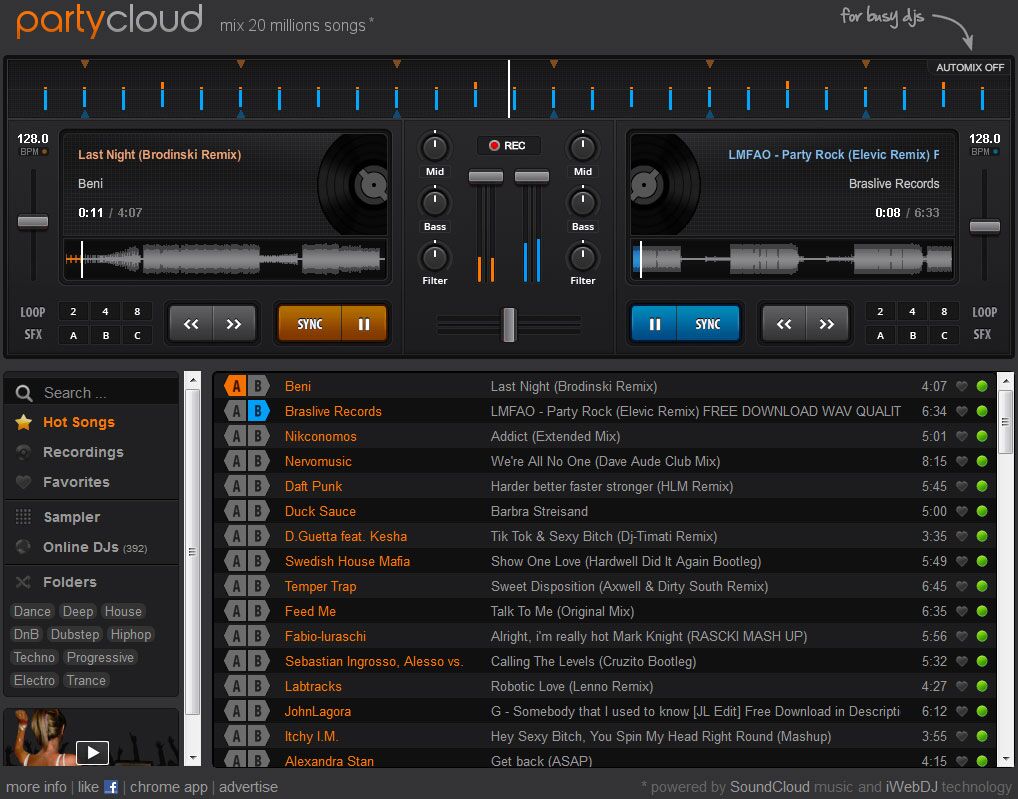This screenshot has width=1018, height=799.
Task: Click the crossfader handle
Action: pyautogui.click(x=510, y=324)
